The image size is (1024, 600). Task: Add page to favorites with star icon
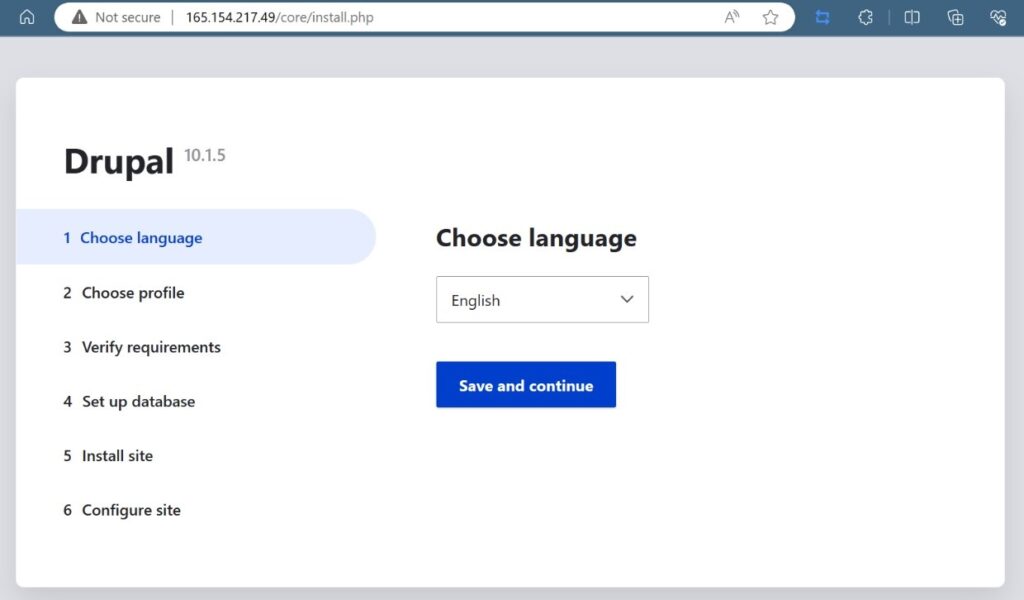[770, 17]
